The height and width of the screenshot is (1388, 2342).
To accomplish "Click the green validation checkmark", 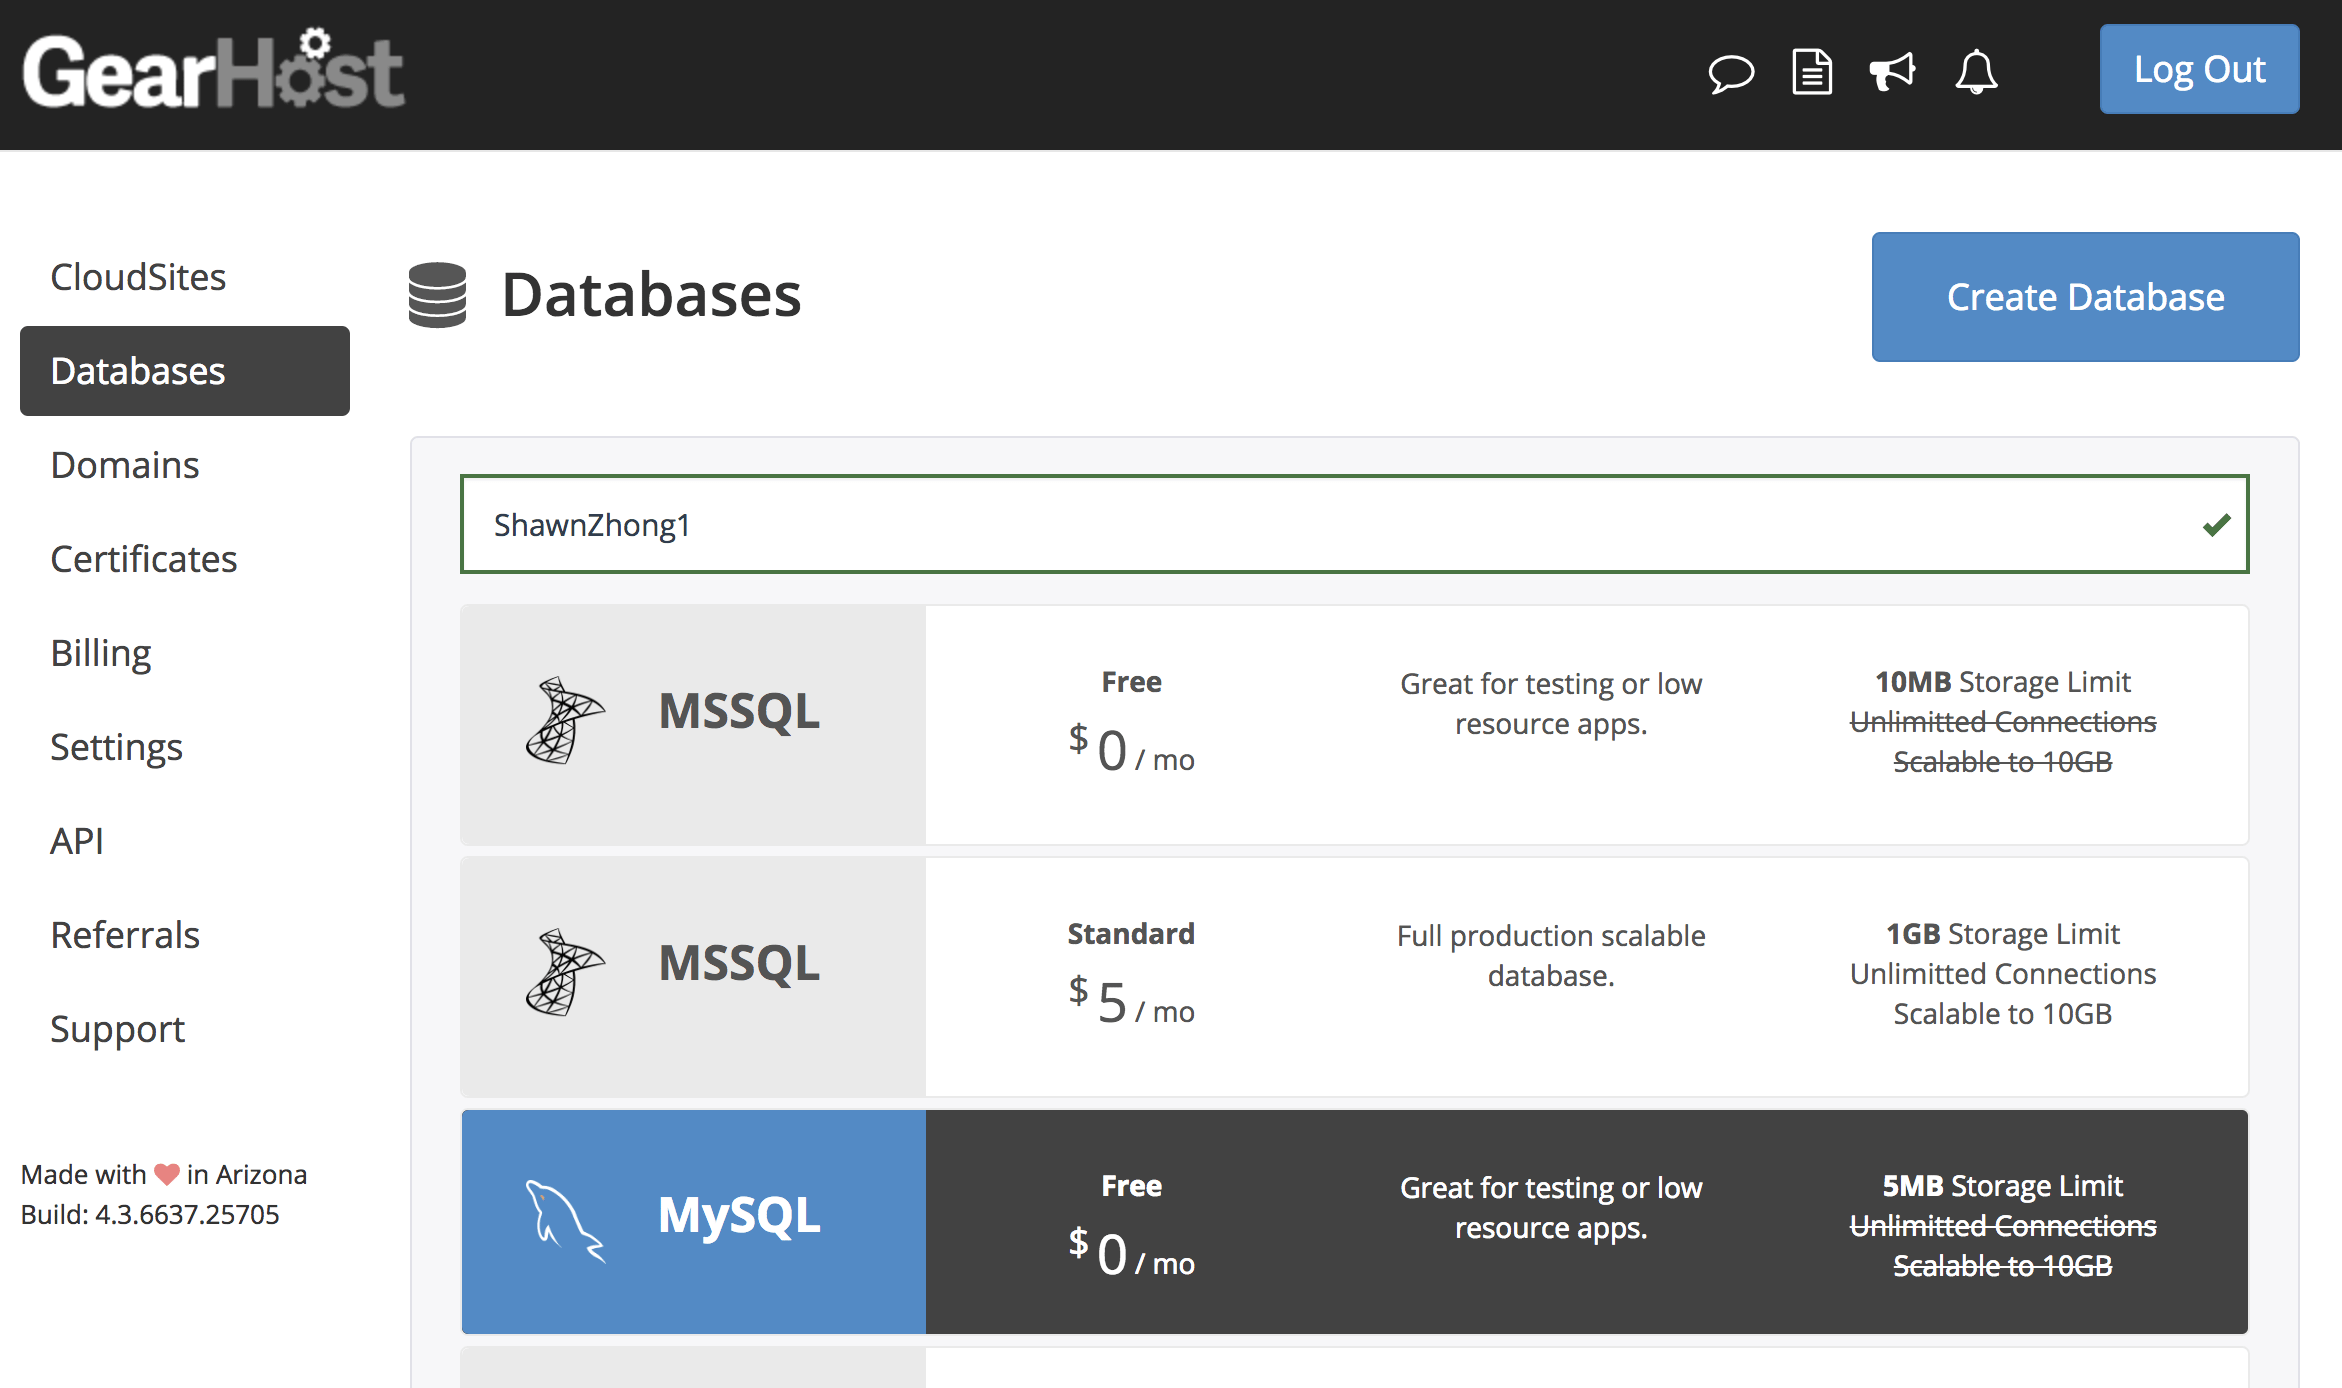I will [2216, 524].
